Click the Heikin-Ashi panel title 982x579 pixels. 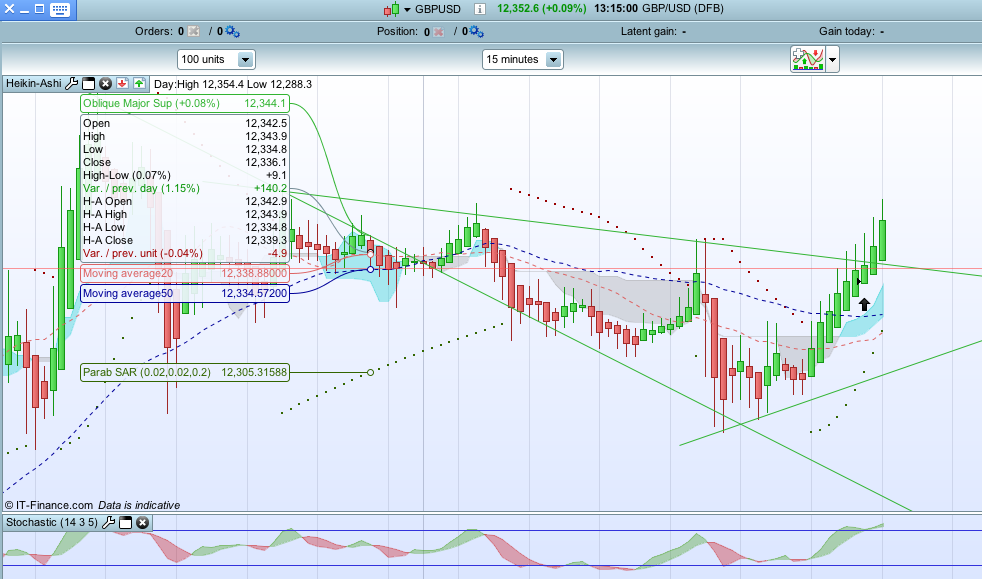(34, 83)
